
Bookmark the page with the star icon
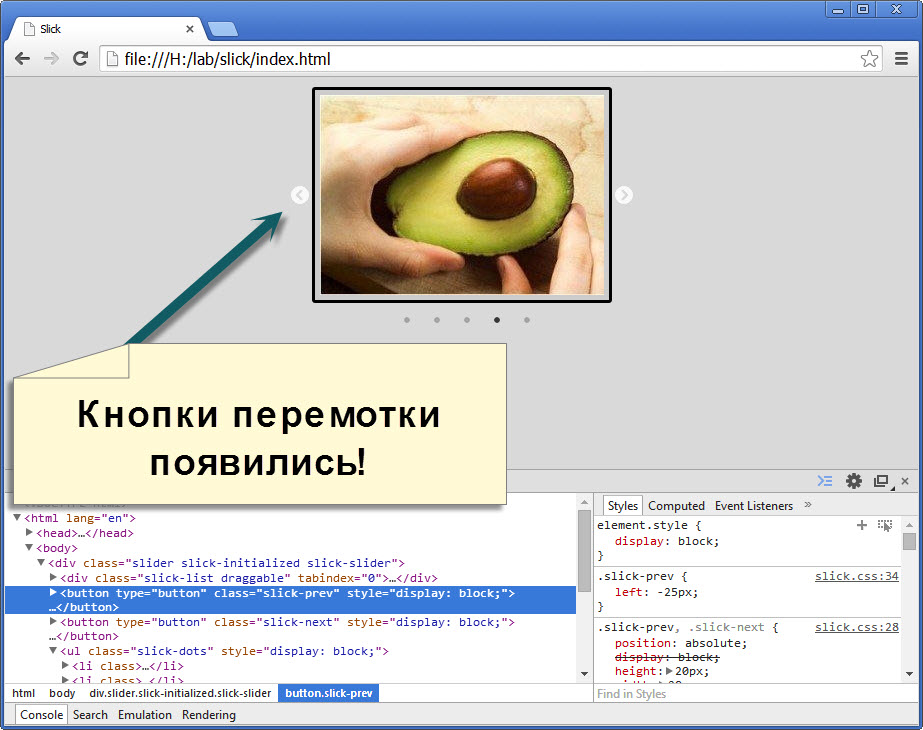[869, 58]
